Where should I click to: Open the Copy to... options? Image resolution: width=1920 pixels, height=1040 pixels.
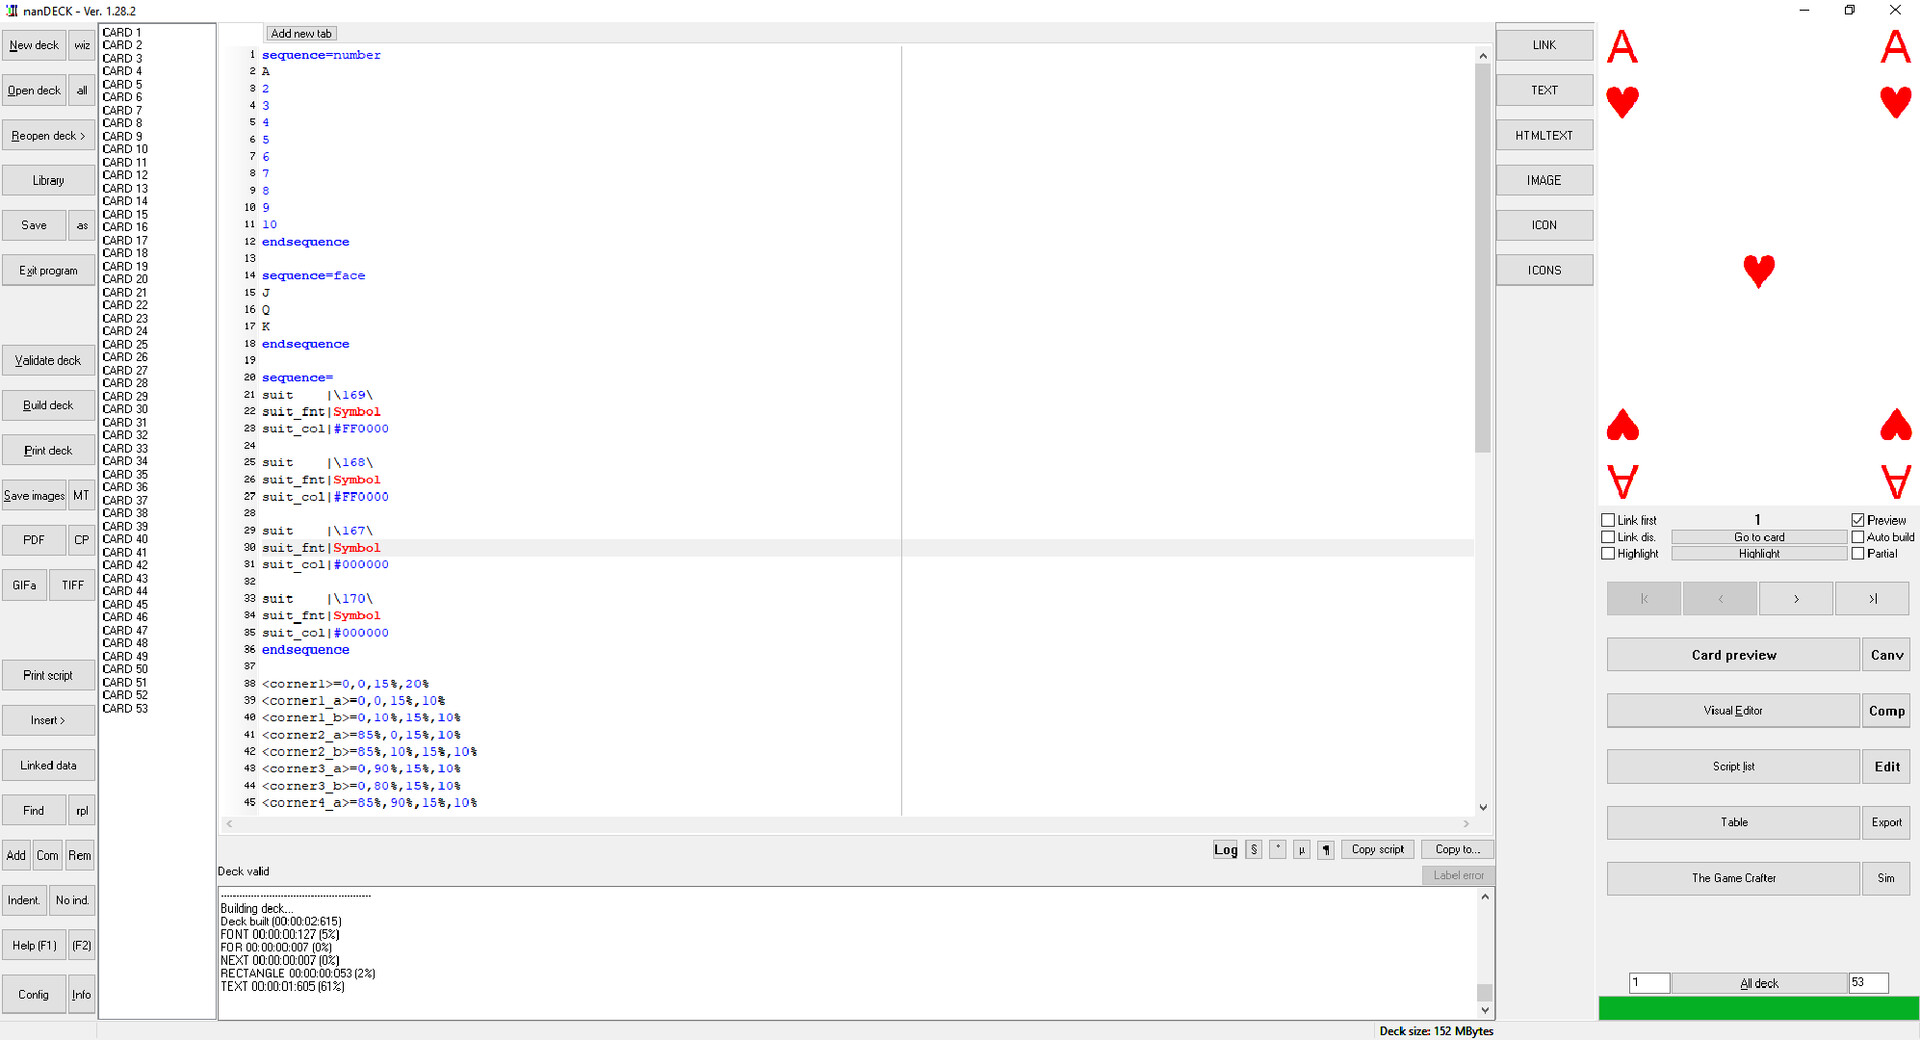coord(1457,850)
